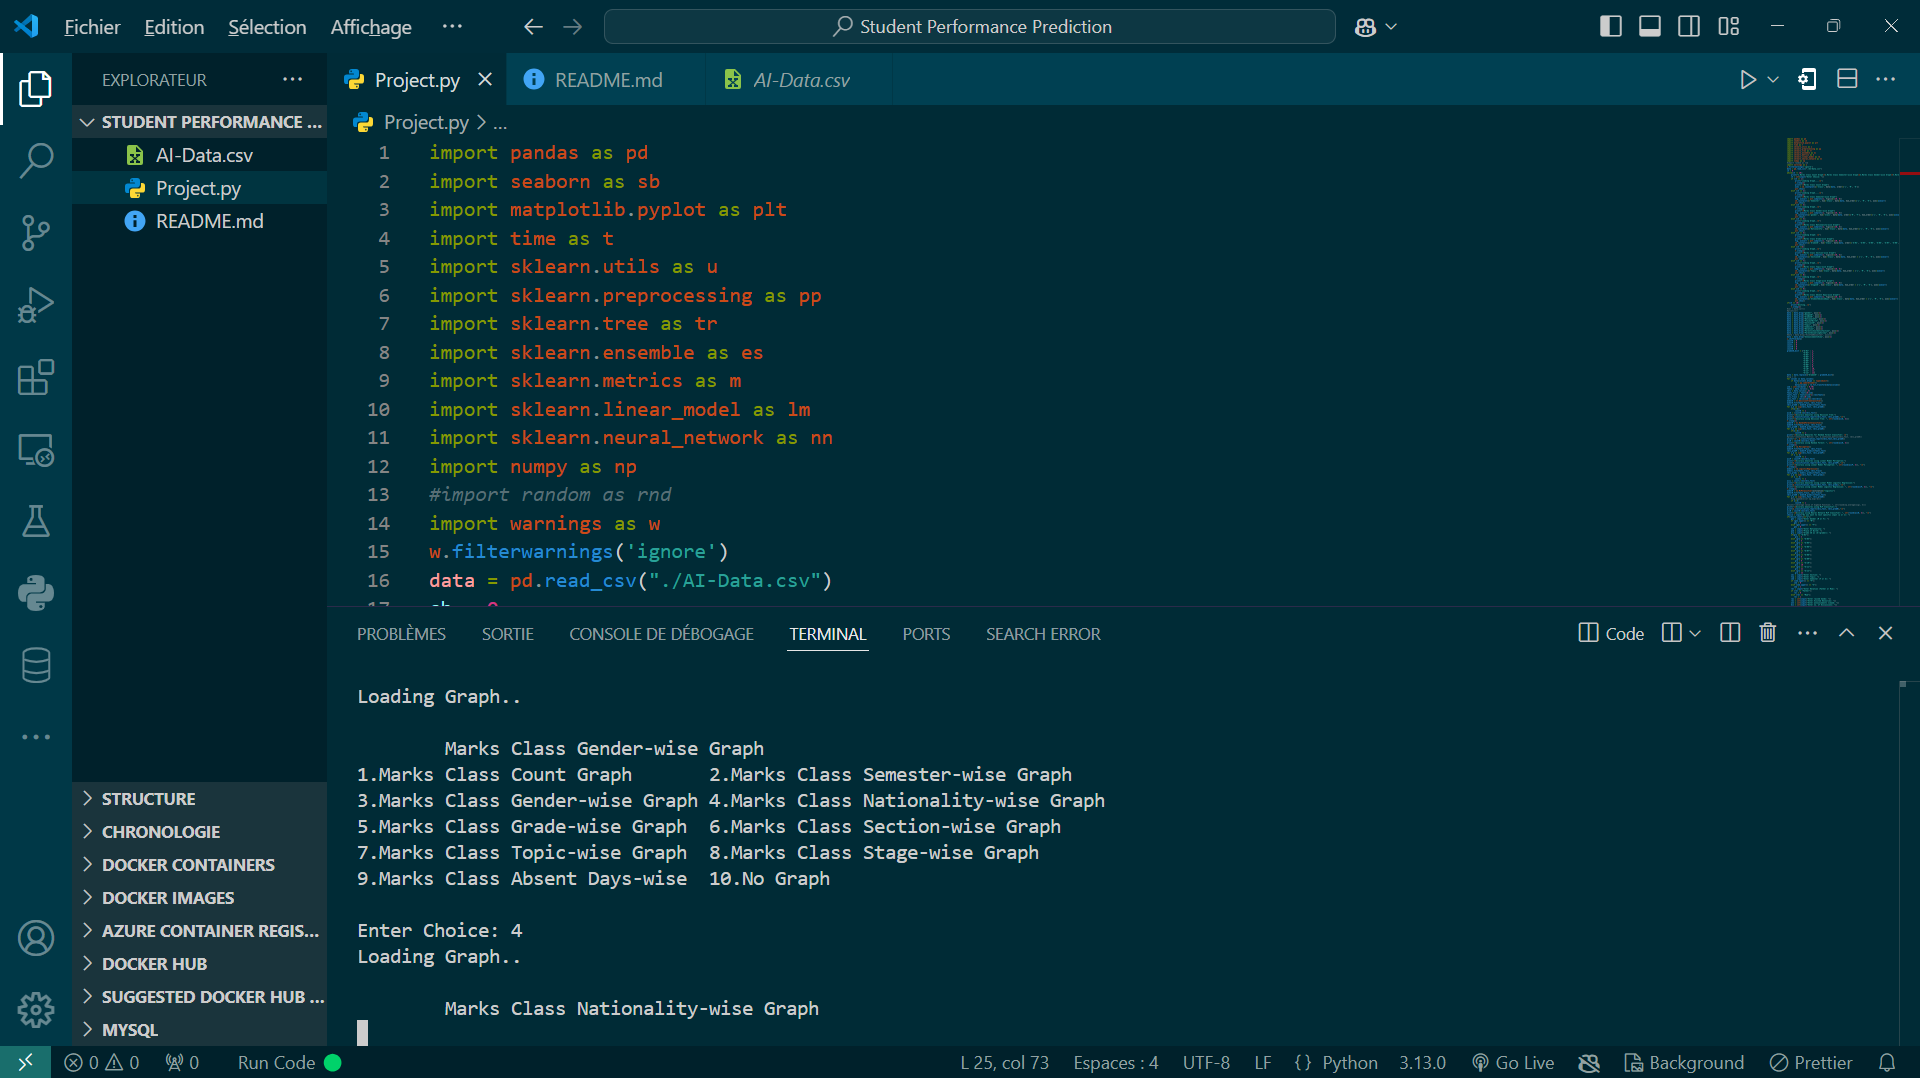This screenshot has height=1078, width=1920.
Task: Change the UTF-8 file encoding
Action: point(1206,1063)
